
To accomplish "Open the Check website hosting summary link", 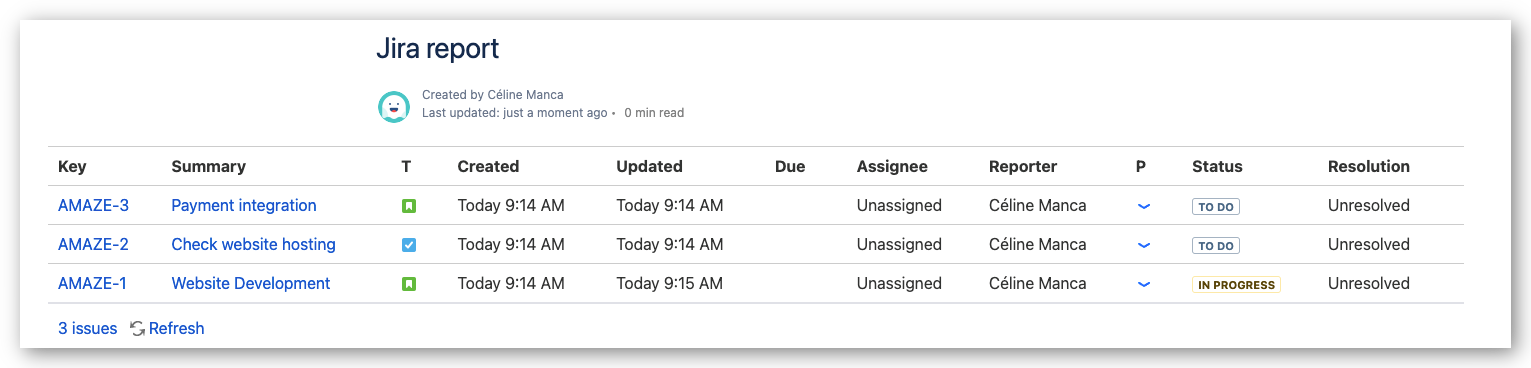I will coord(253,245).
